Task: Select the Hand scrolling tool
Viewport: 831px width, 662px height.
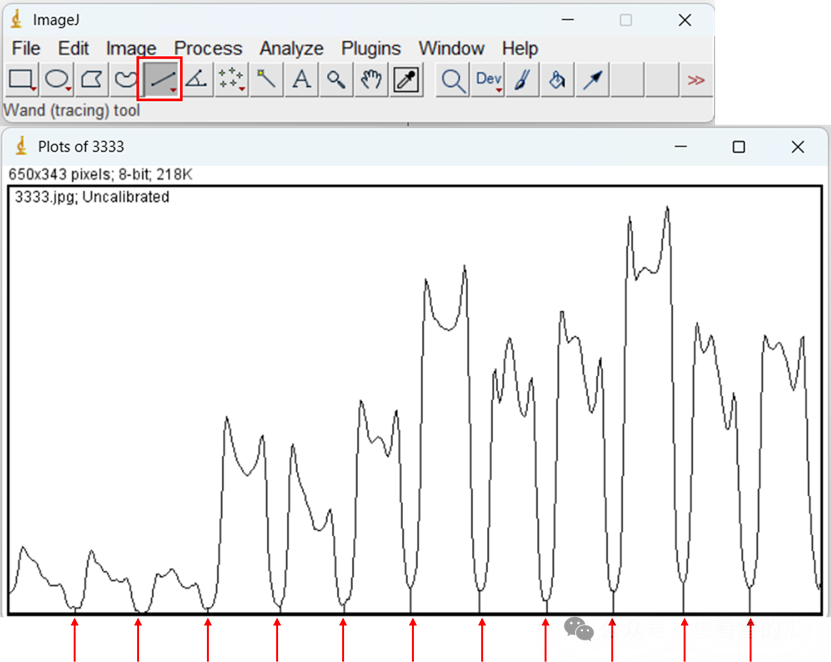Action: click(372, 80)
